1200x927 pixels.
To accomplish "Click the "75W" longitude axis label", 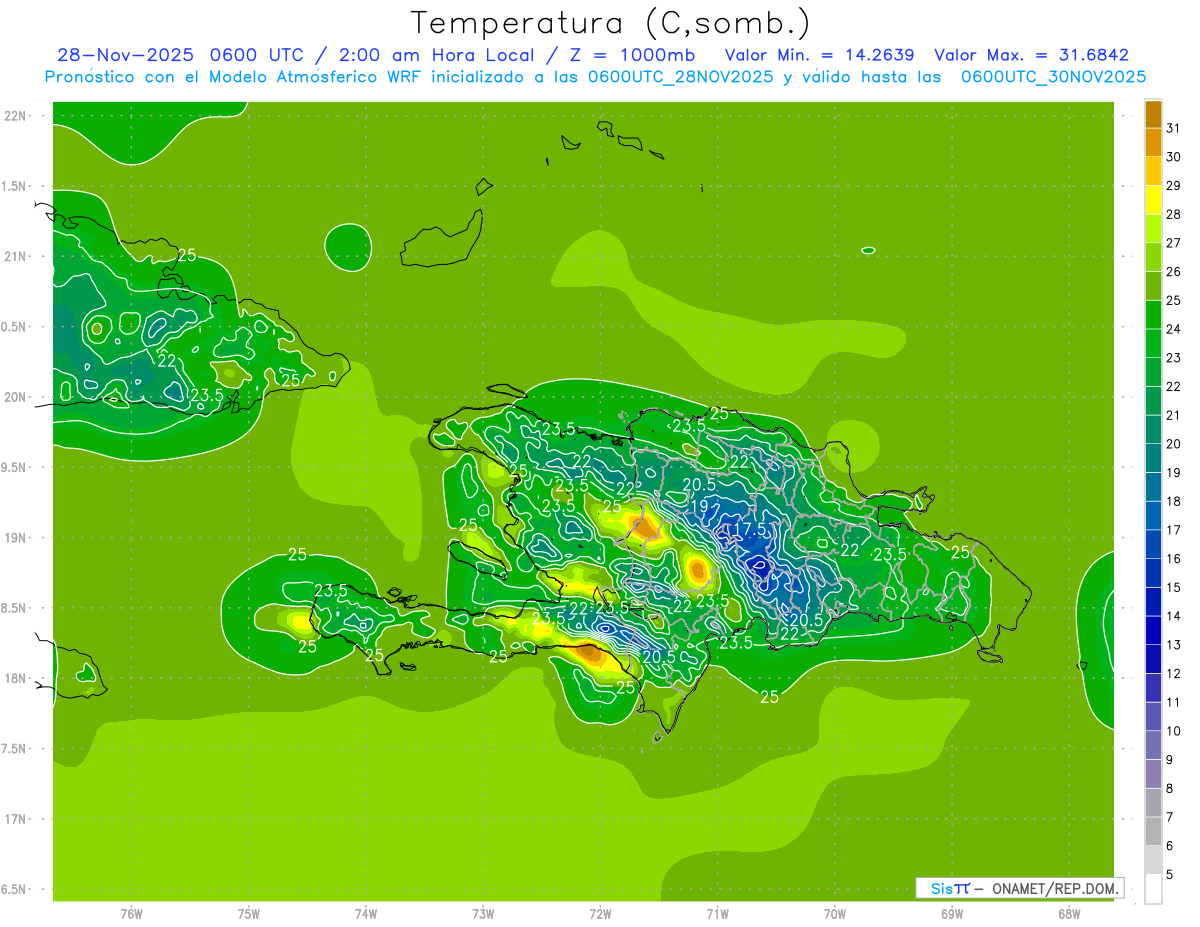I will (x=249, y=914).
